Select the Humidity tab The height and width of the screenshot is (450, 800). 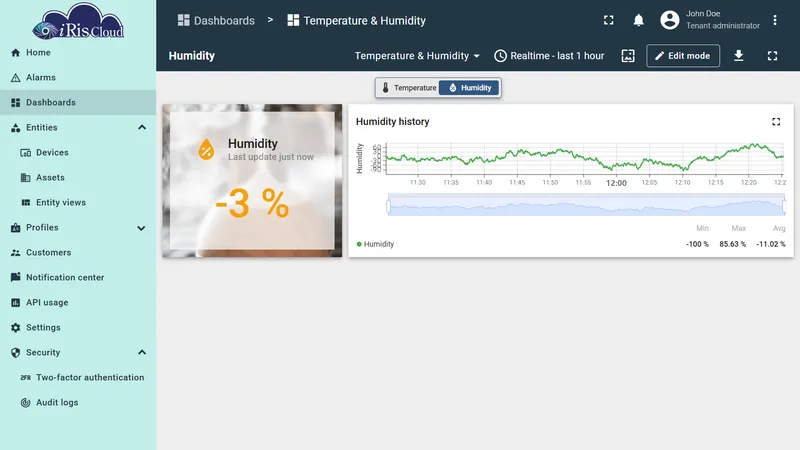(x=469, y=88)
